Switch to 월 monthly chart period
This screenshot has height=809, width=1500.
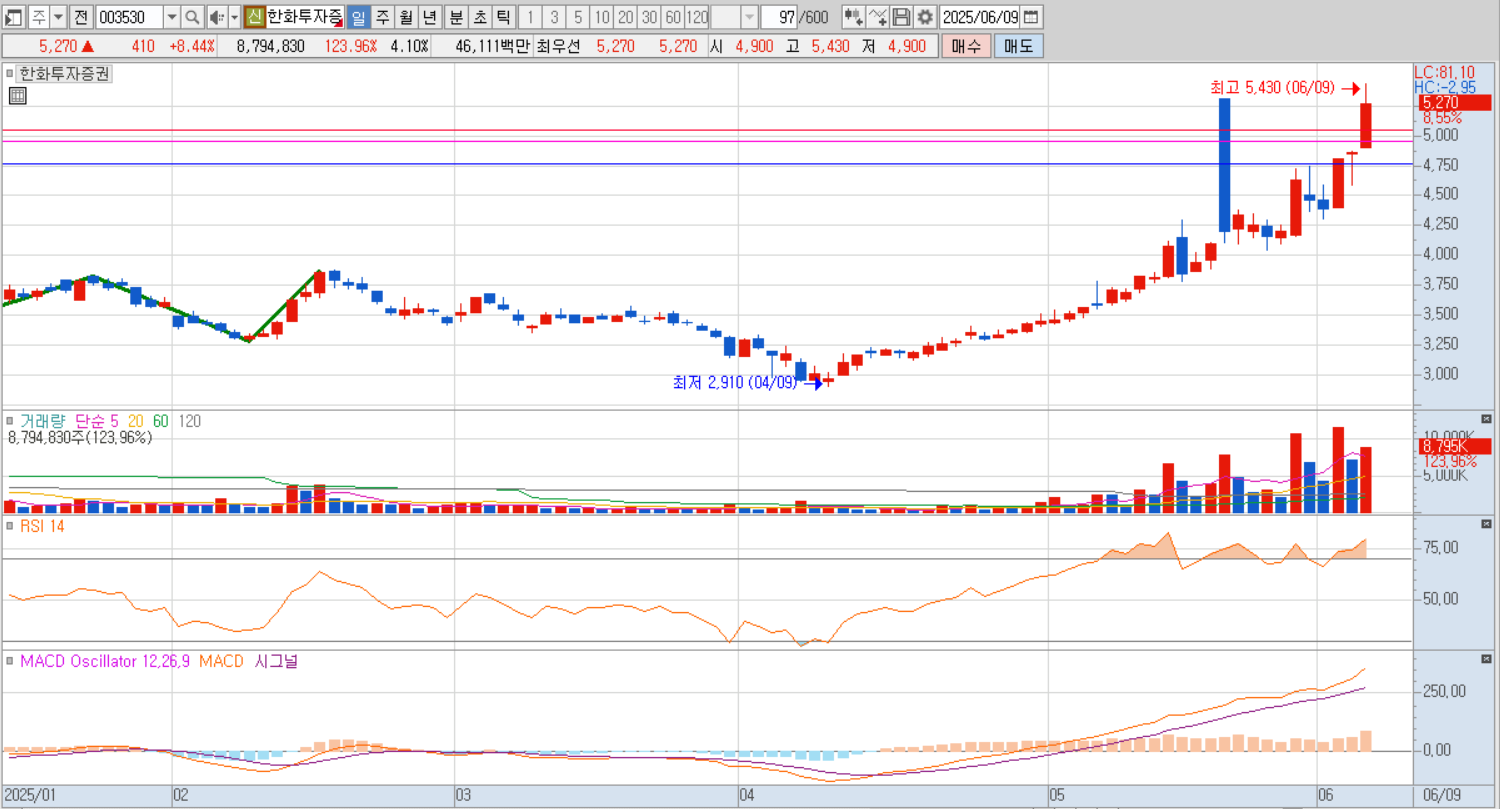405,17
